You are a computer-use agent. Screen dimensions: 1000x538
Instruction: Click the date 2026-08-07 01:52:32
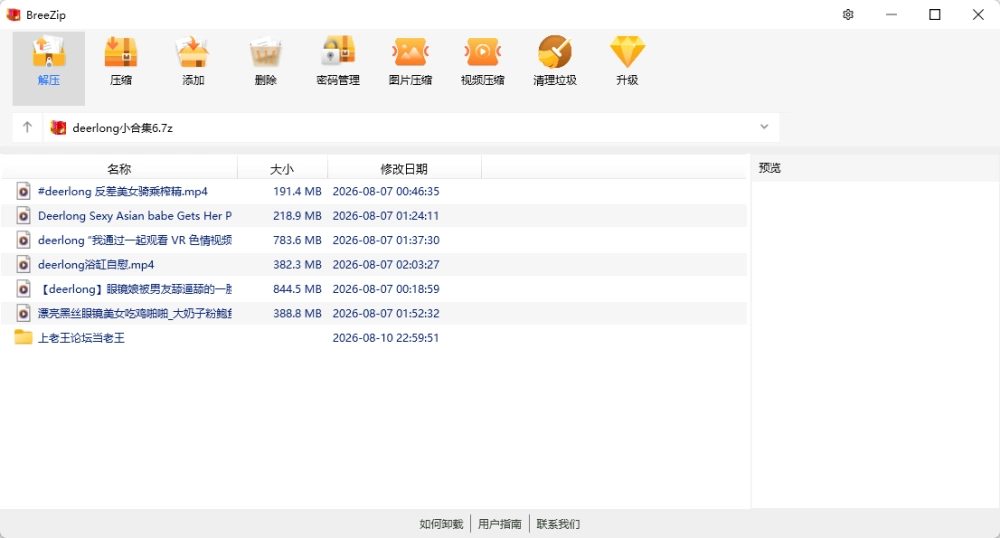386,314
